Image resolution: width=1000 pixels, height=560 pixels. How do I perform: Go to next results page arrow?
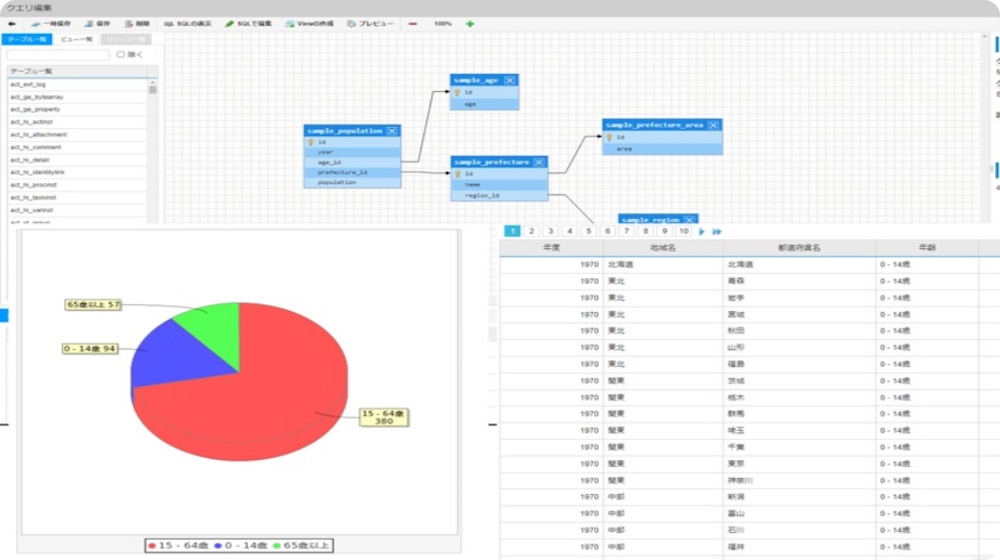[702, 232]
